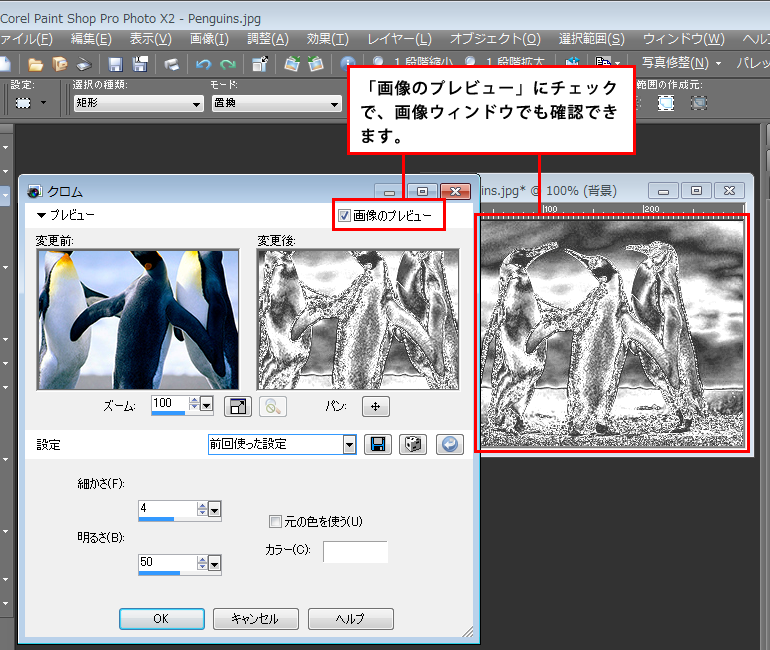Image resolution: width=770 pixels, height=650 pixels.
Task: Open the 設定 preset dropdown arrow
Action: point(43,103)
